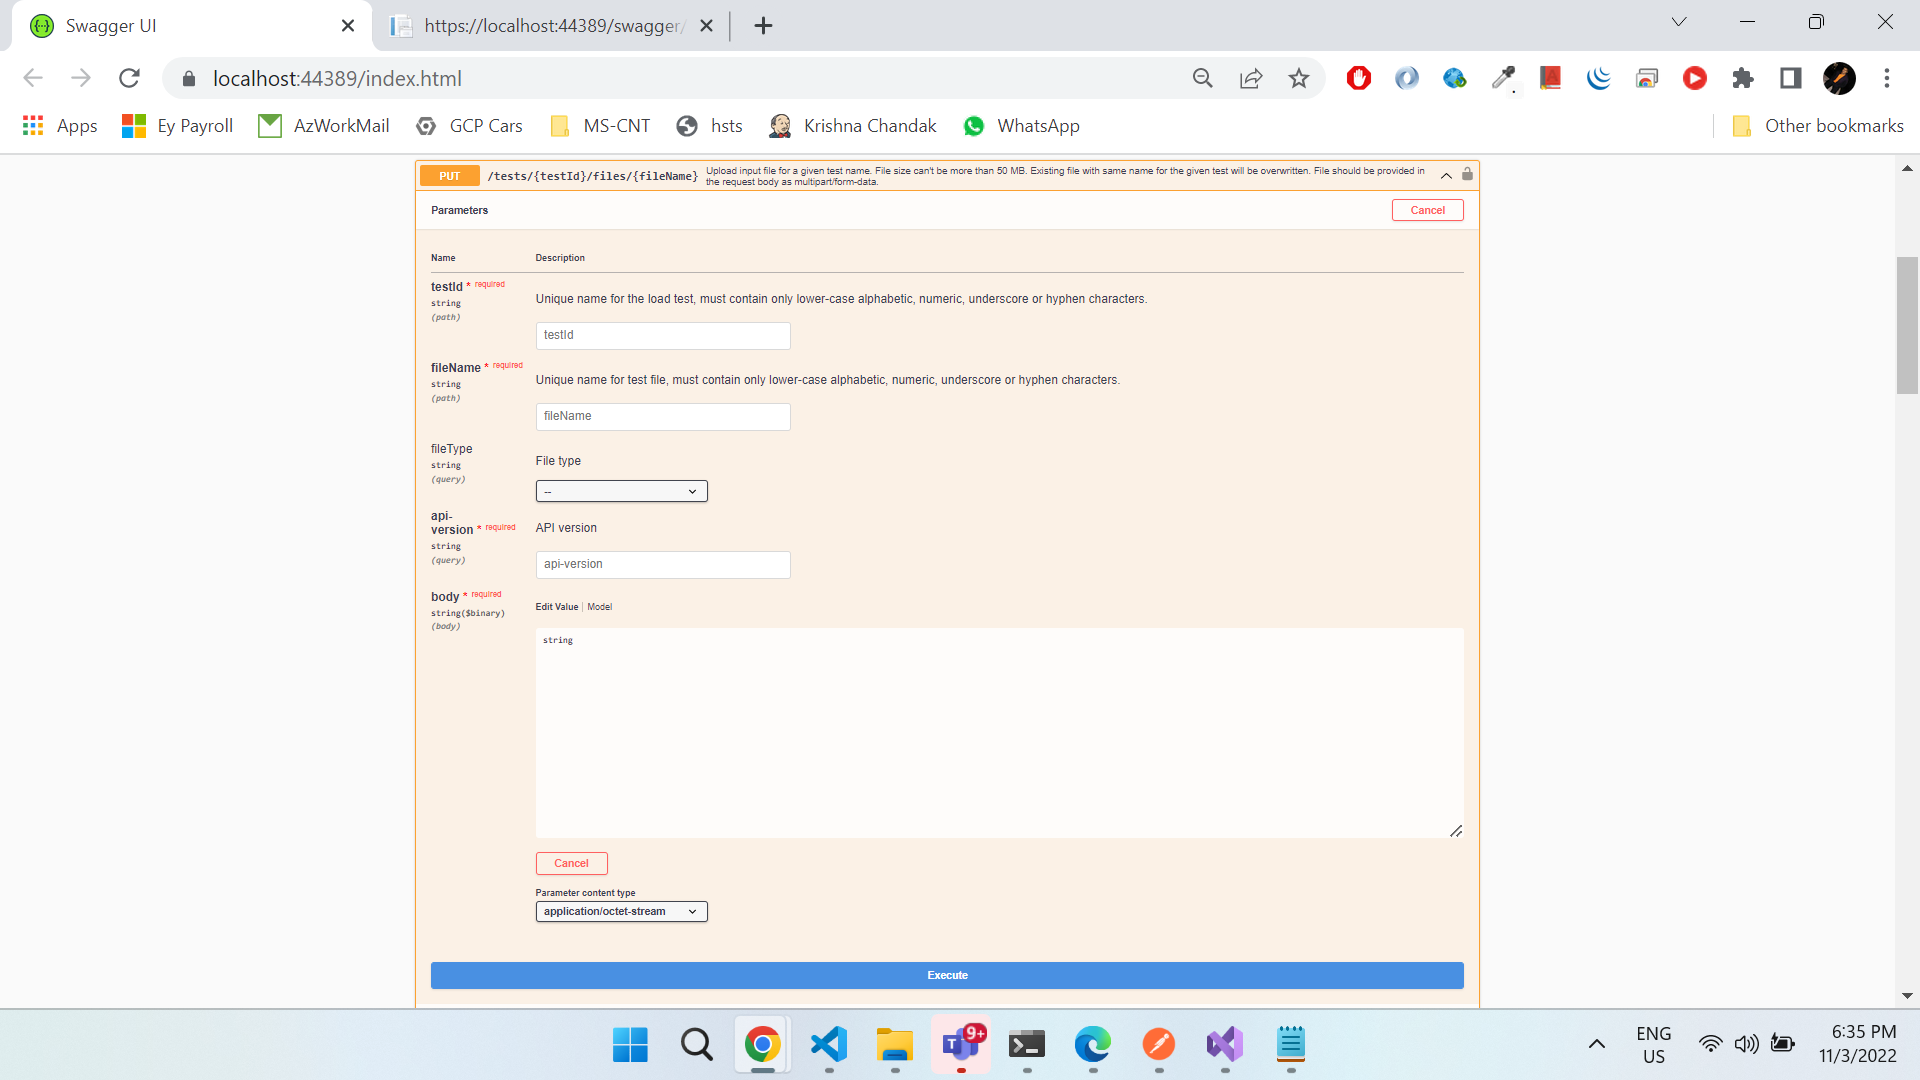Image resolution: width=1920 pixels, height=1080 pixels.
Task: Click the page vertical scrollbar thumb
Action: point(1907,325)
